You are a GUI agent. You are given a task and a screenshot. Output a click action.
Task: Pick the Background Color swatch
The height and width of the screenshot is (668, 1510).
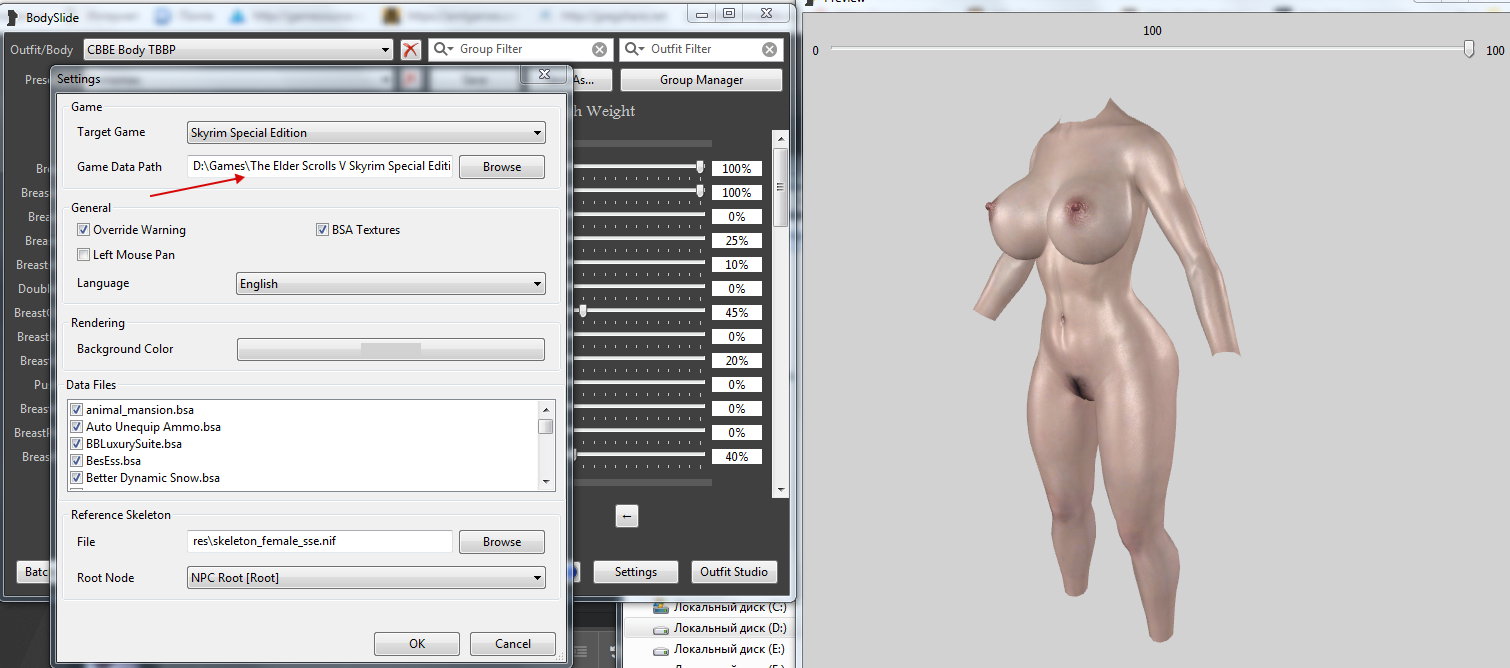point(390,349)
